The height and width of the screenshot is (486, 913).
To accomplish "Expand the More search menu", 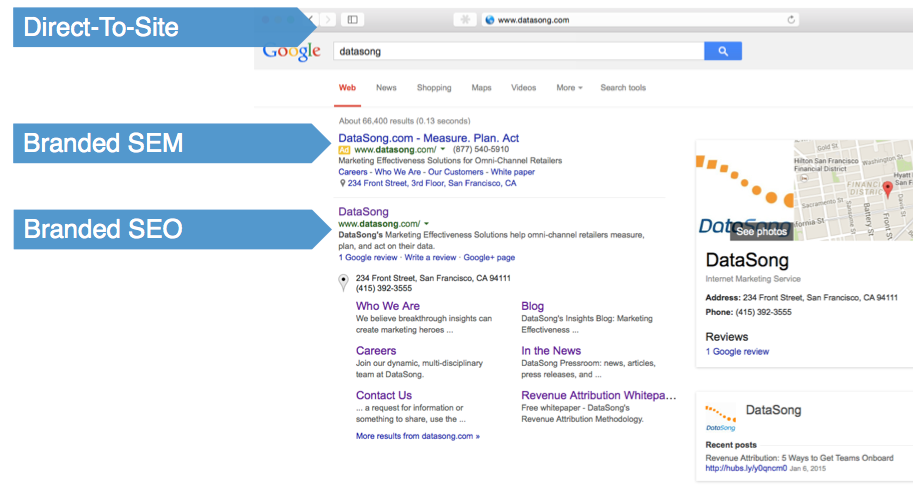I will (569, 88).
